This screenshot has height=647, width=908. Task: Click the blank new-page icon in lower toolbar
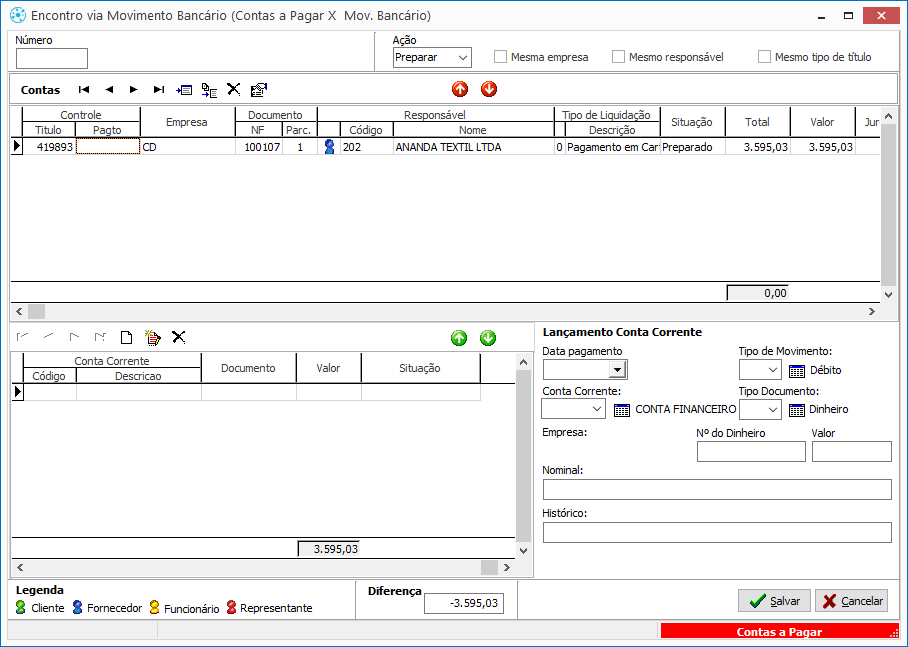126,337
